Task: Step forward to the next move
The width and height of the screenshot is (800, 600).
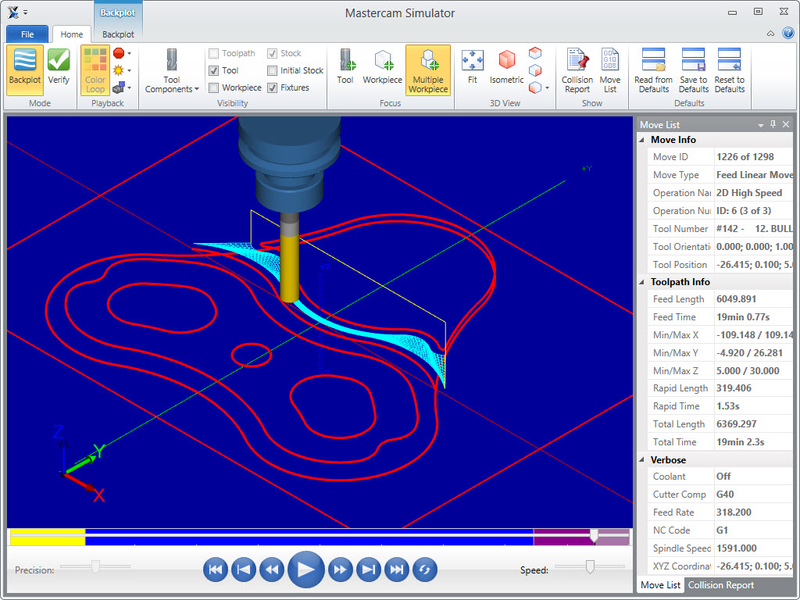Action: point(368,569)
